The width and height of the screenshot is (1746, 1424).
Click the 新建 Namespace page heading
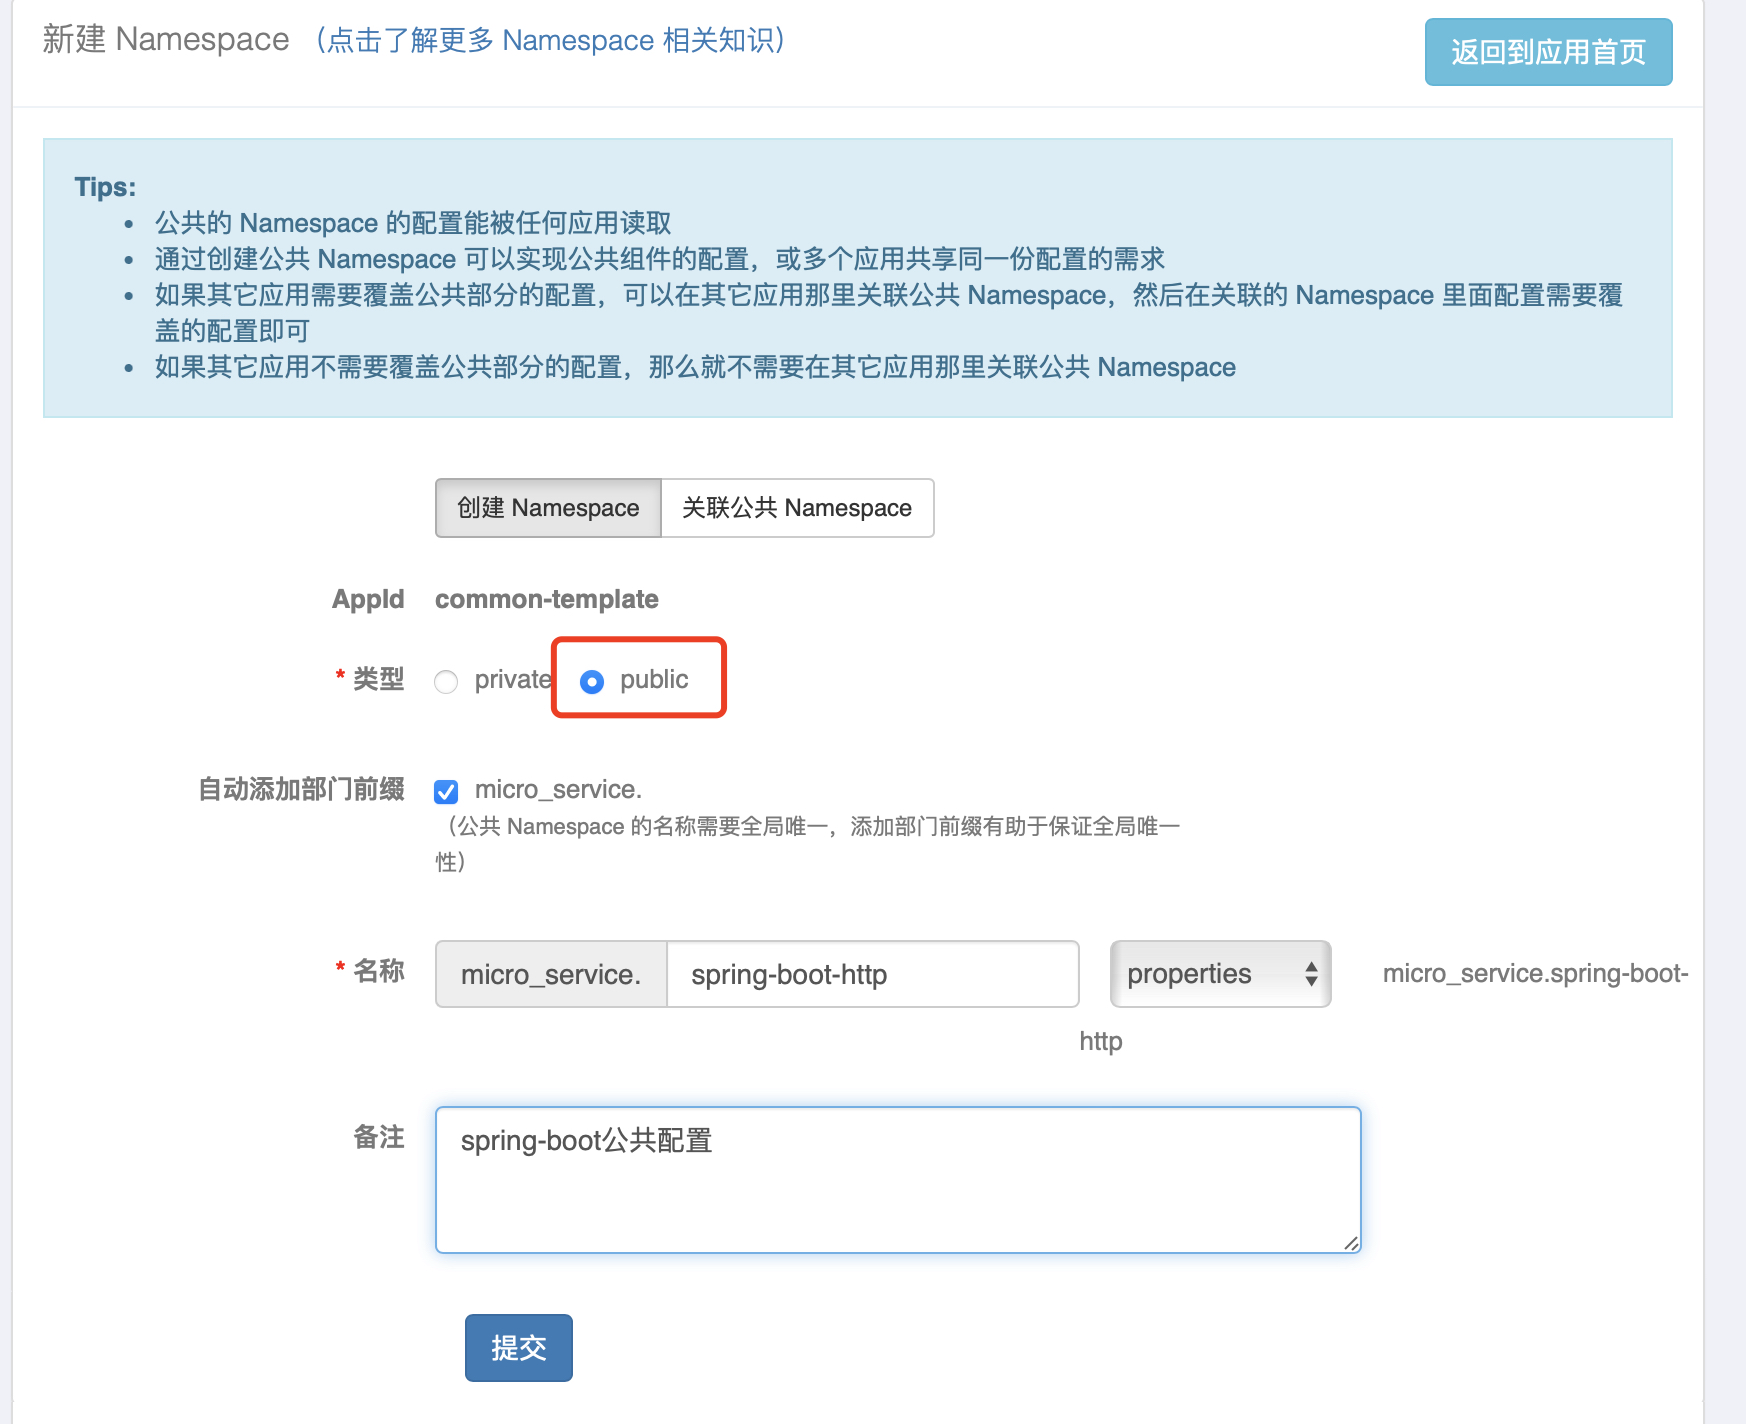coord(166,39)
